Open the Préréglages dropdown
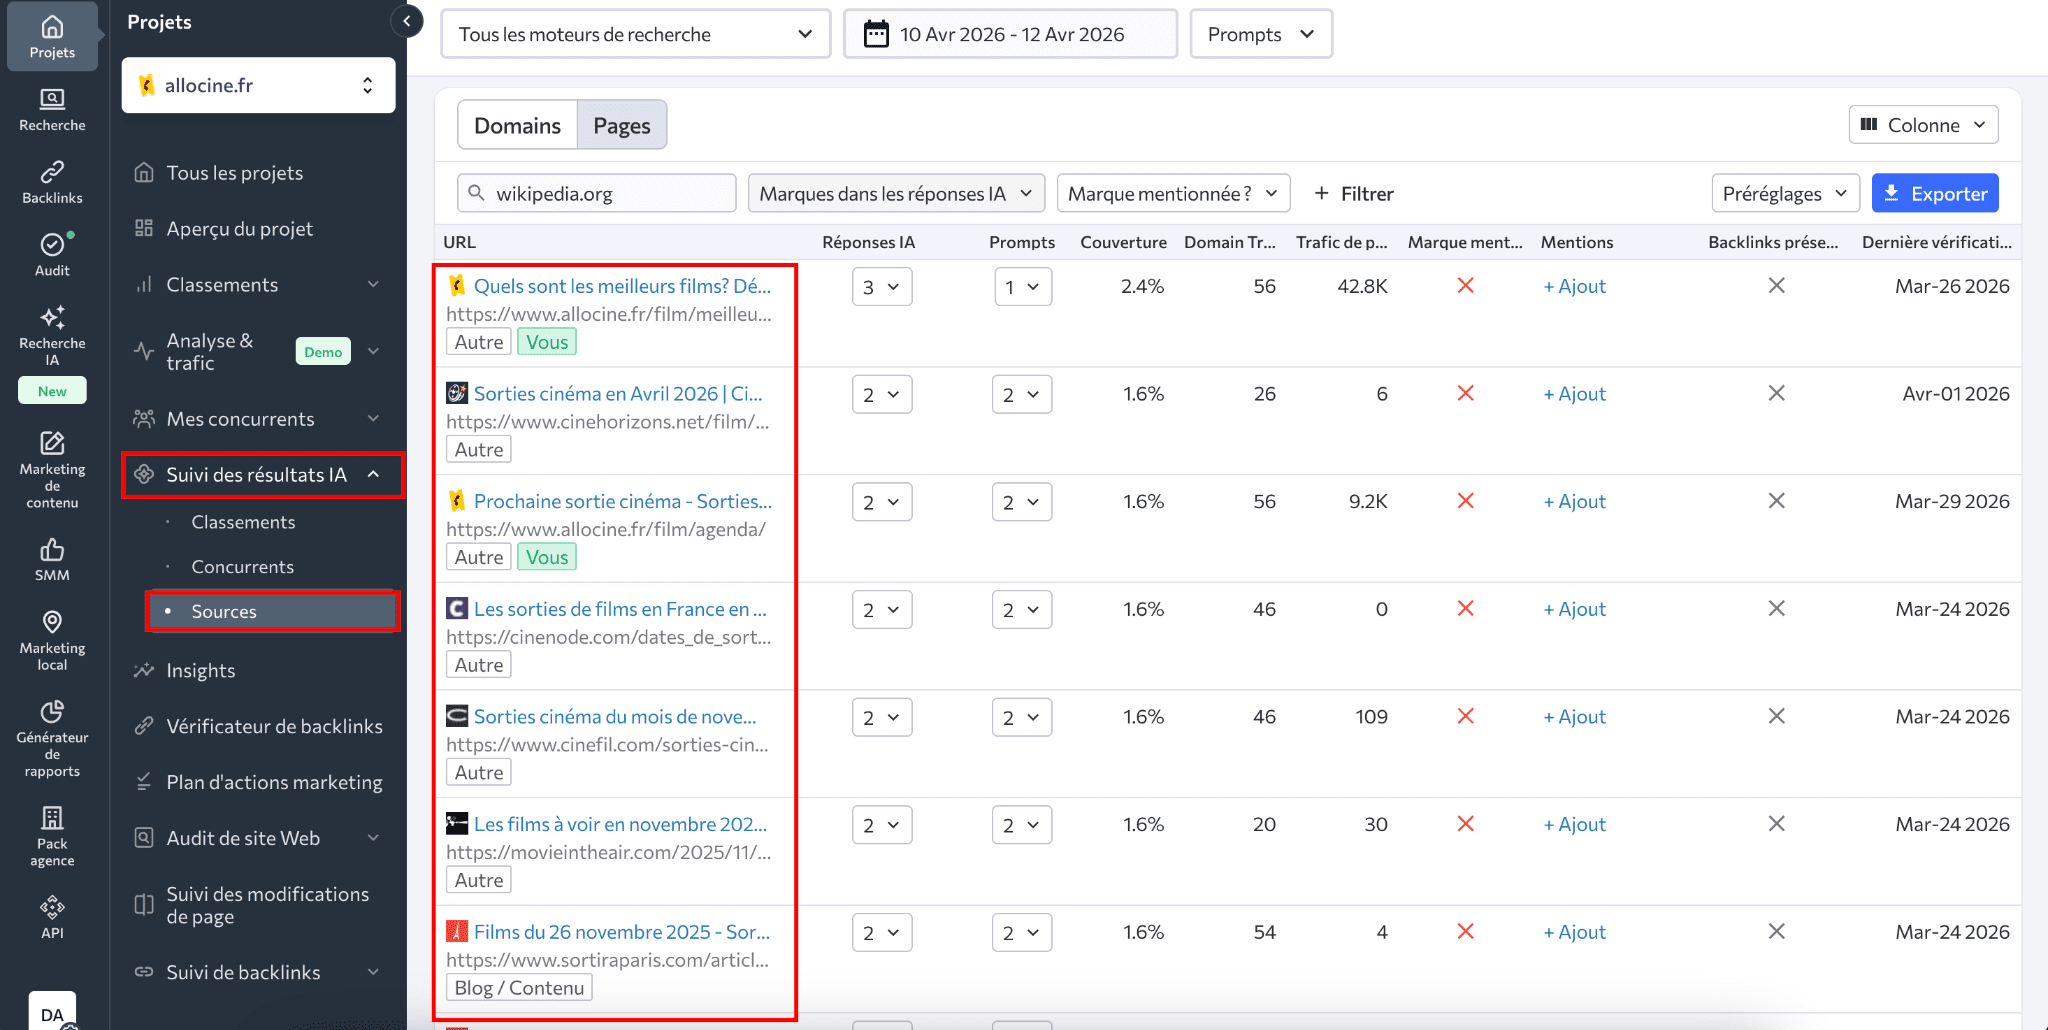 click(1785, 193)
